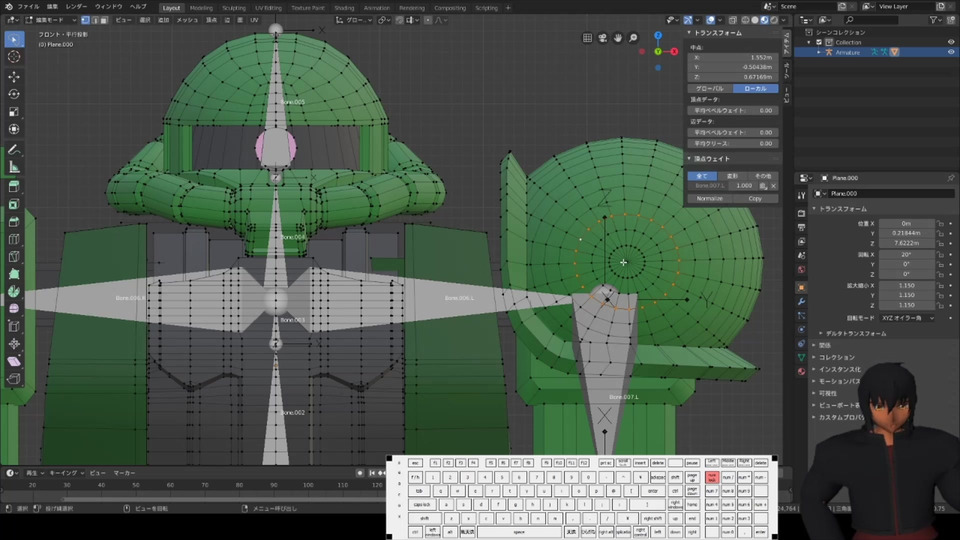960x540 pixels.
Task: Click the median X 1.552m field
Action: (x=733, y=57)
